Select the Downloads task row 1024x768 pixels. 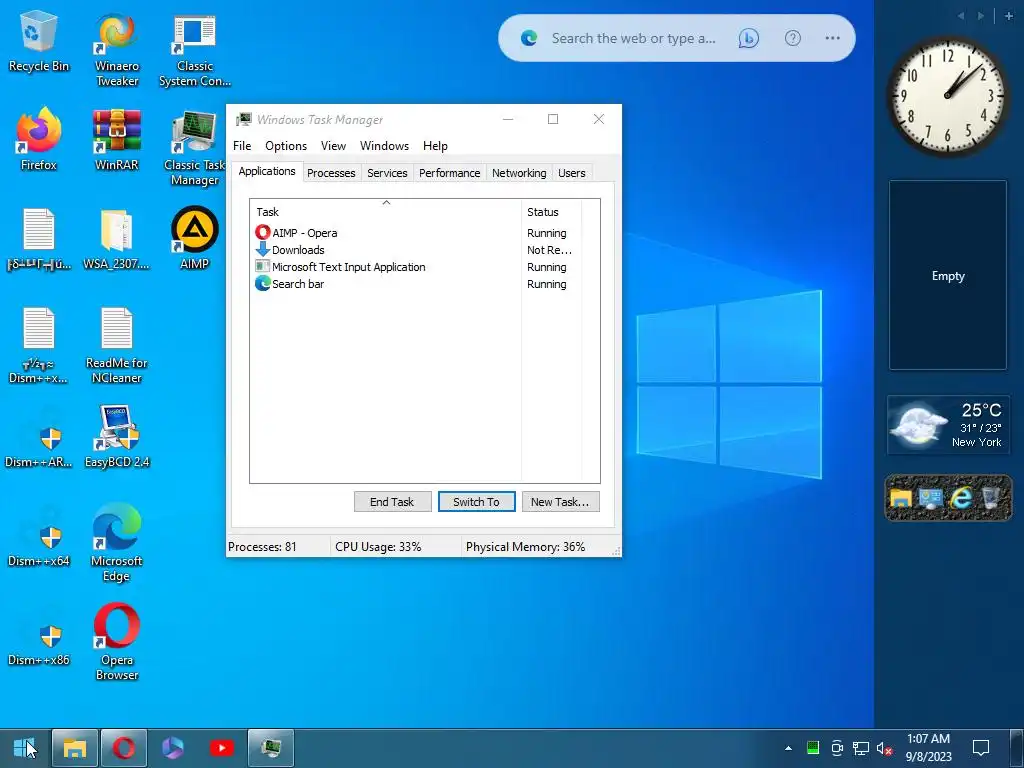(x=424, y=250)
